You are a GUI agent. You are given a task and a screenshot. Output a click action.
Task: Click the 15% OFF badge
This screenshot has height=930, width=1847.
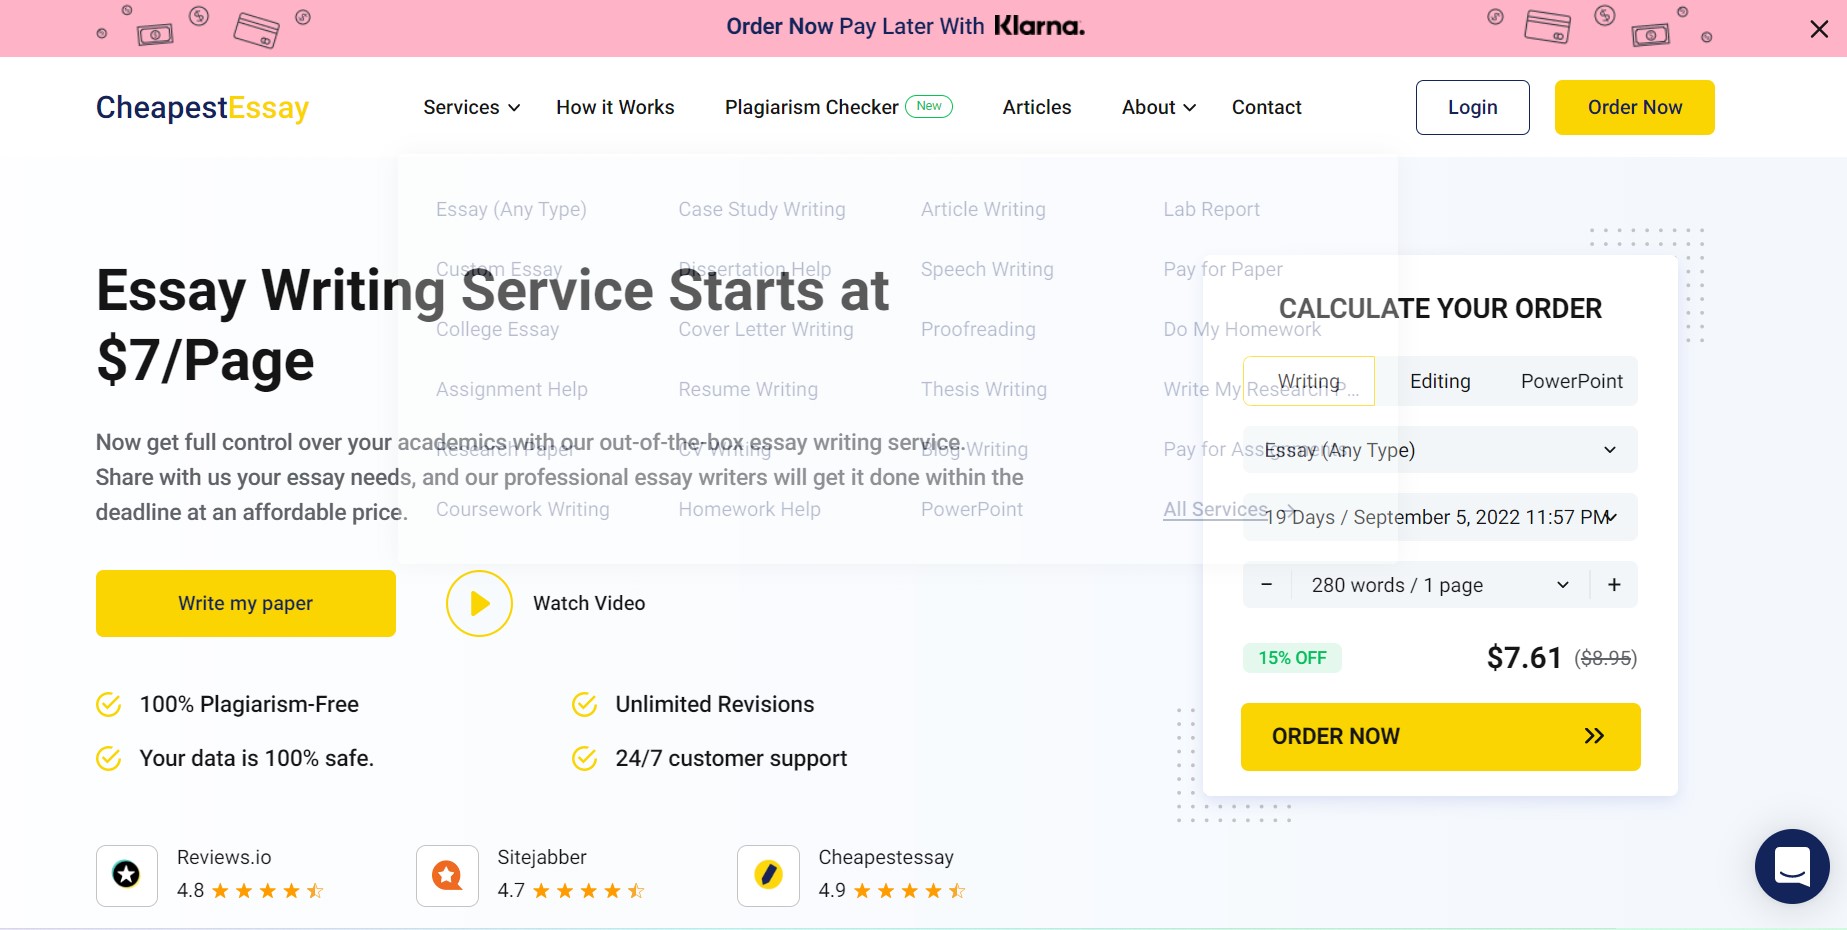pos(1292,658)
